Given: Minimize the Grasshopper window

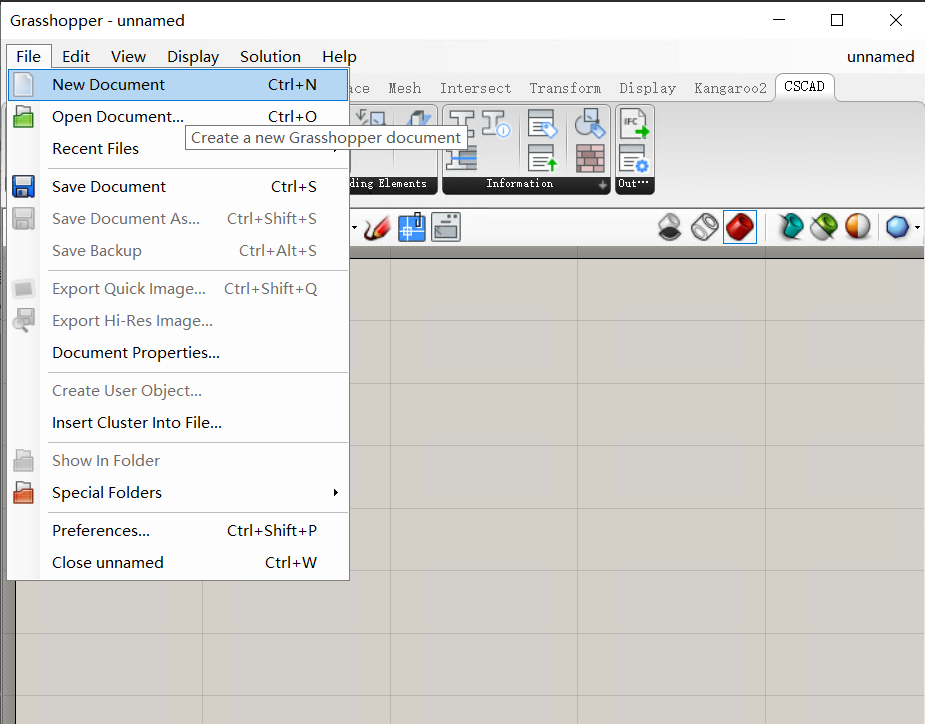Looking at the screenshot, I should (779, 19).
